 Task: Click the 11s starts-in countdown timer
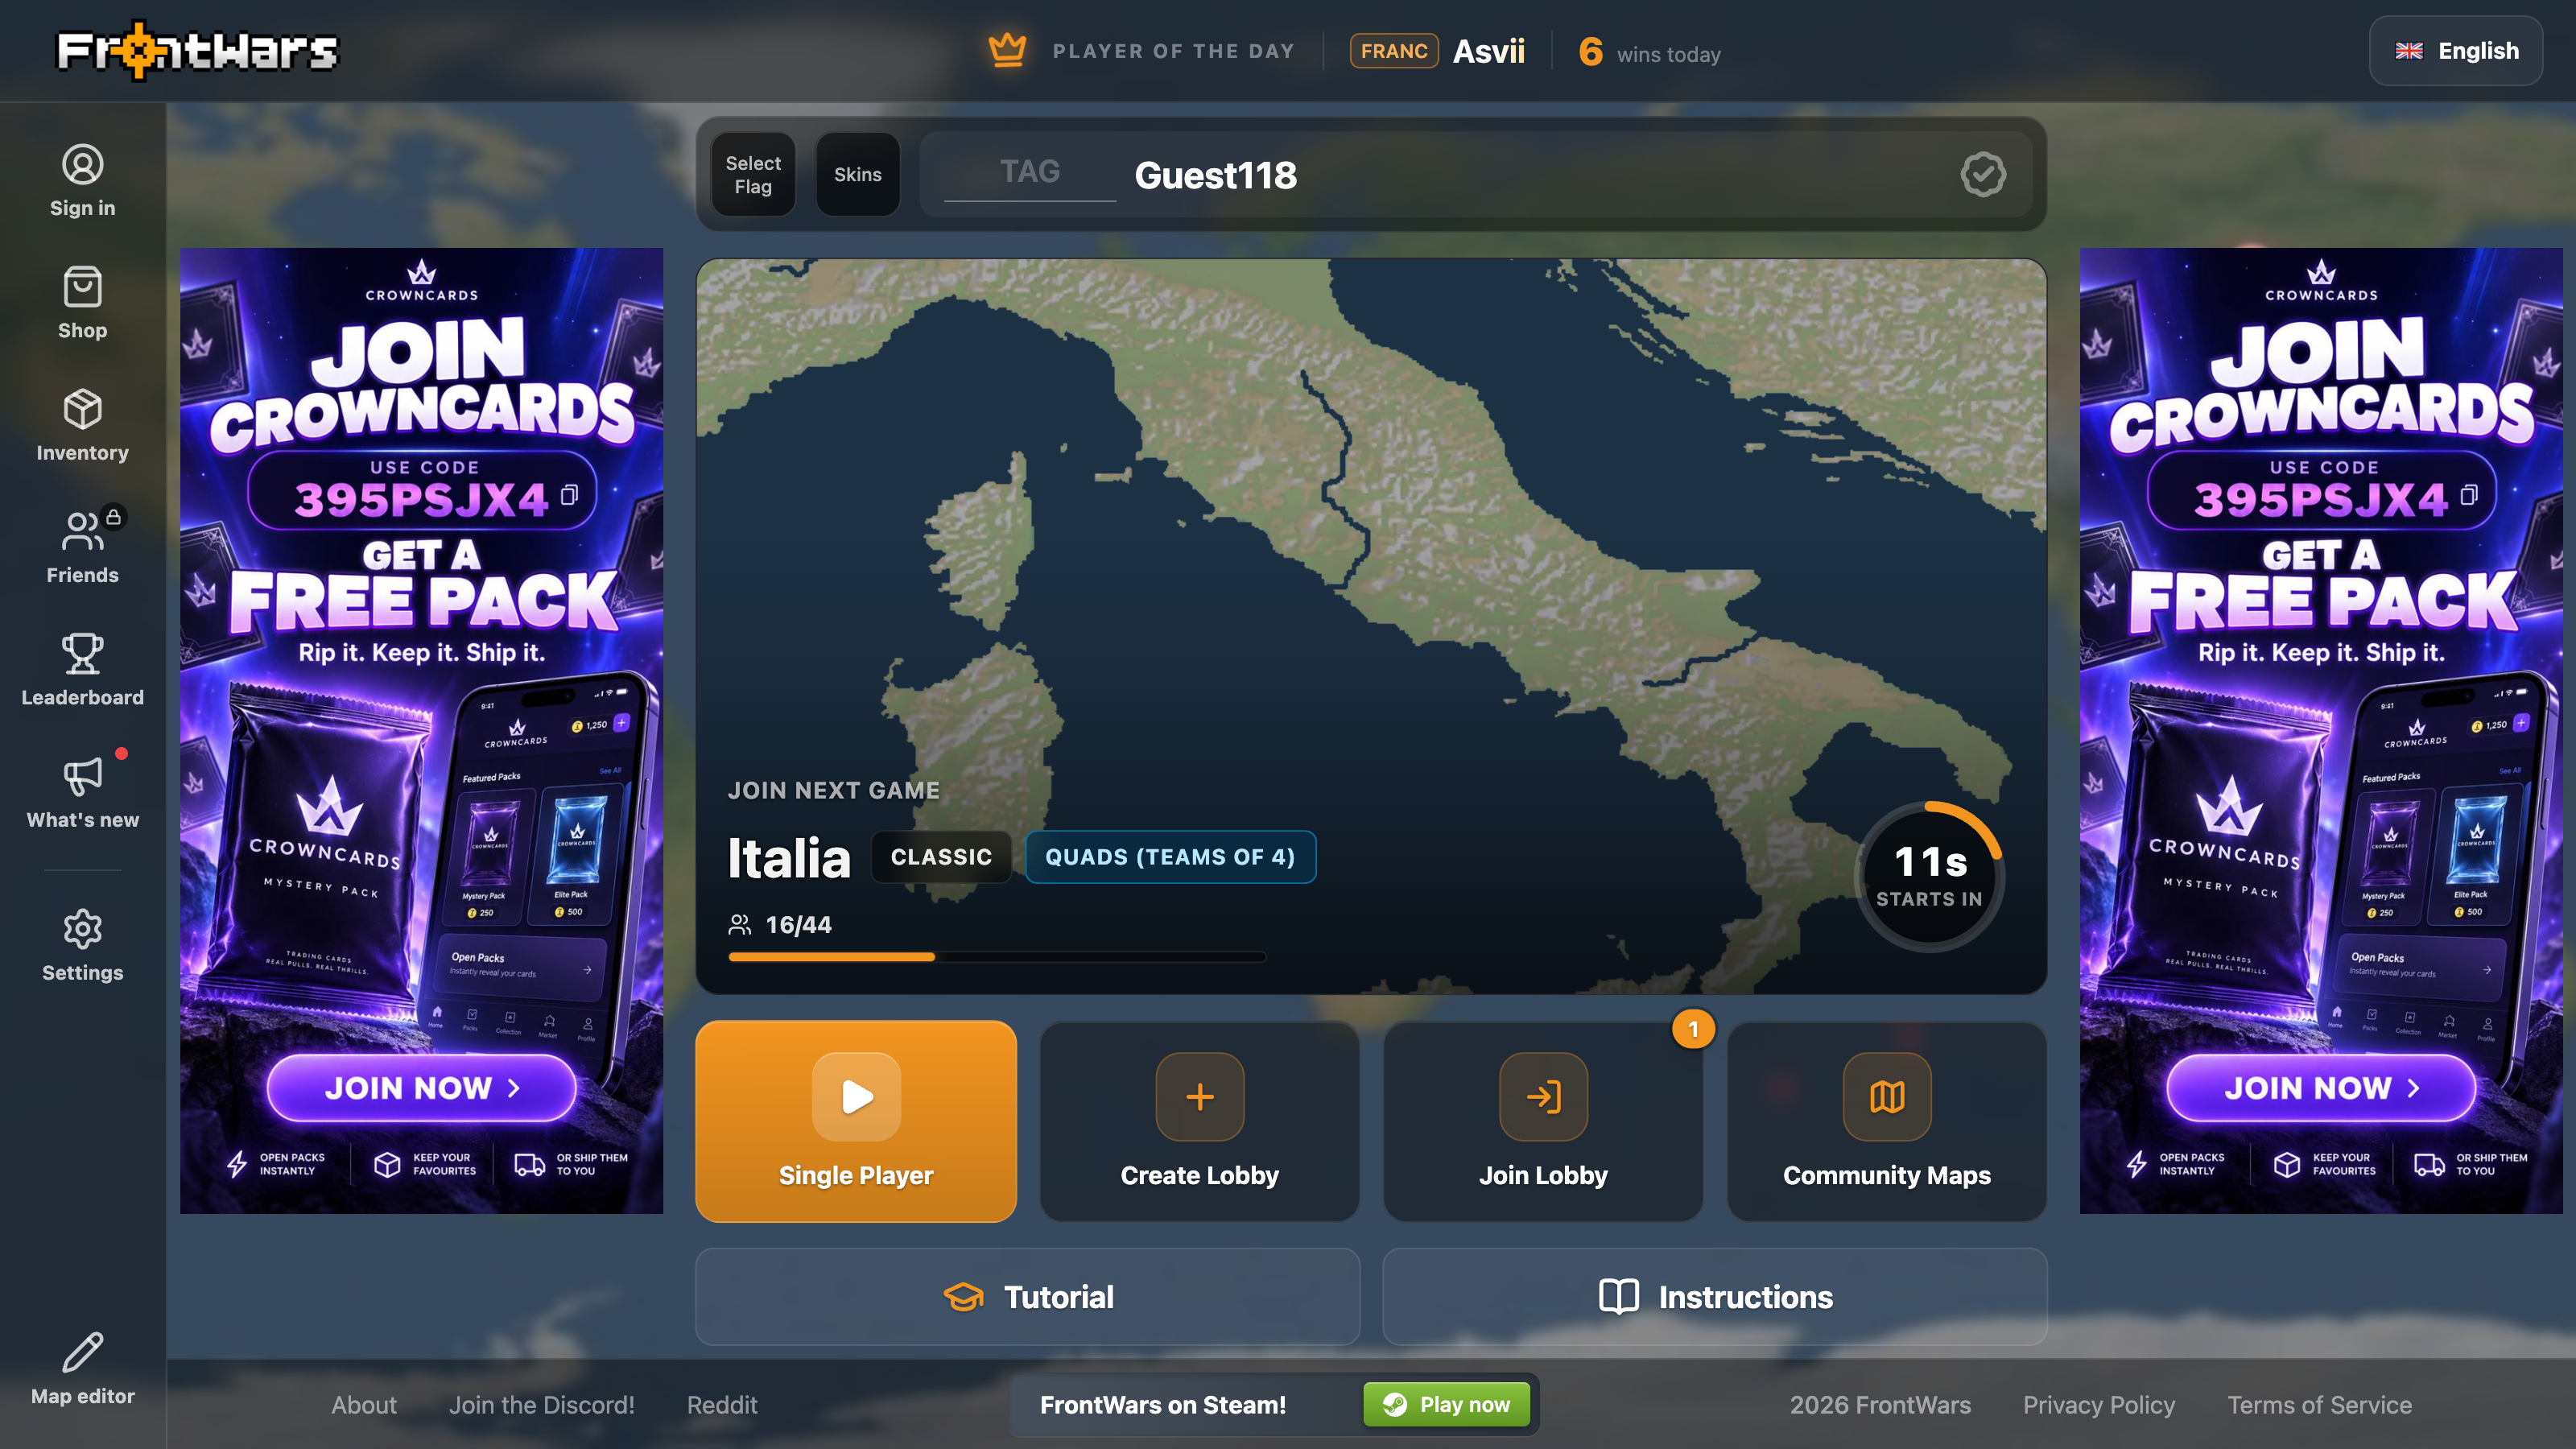click(x=1929, y=877)
